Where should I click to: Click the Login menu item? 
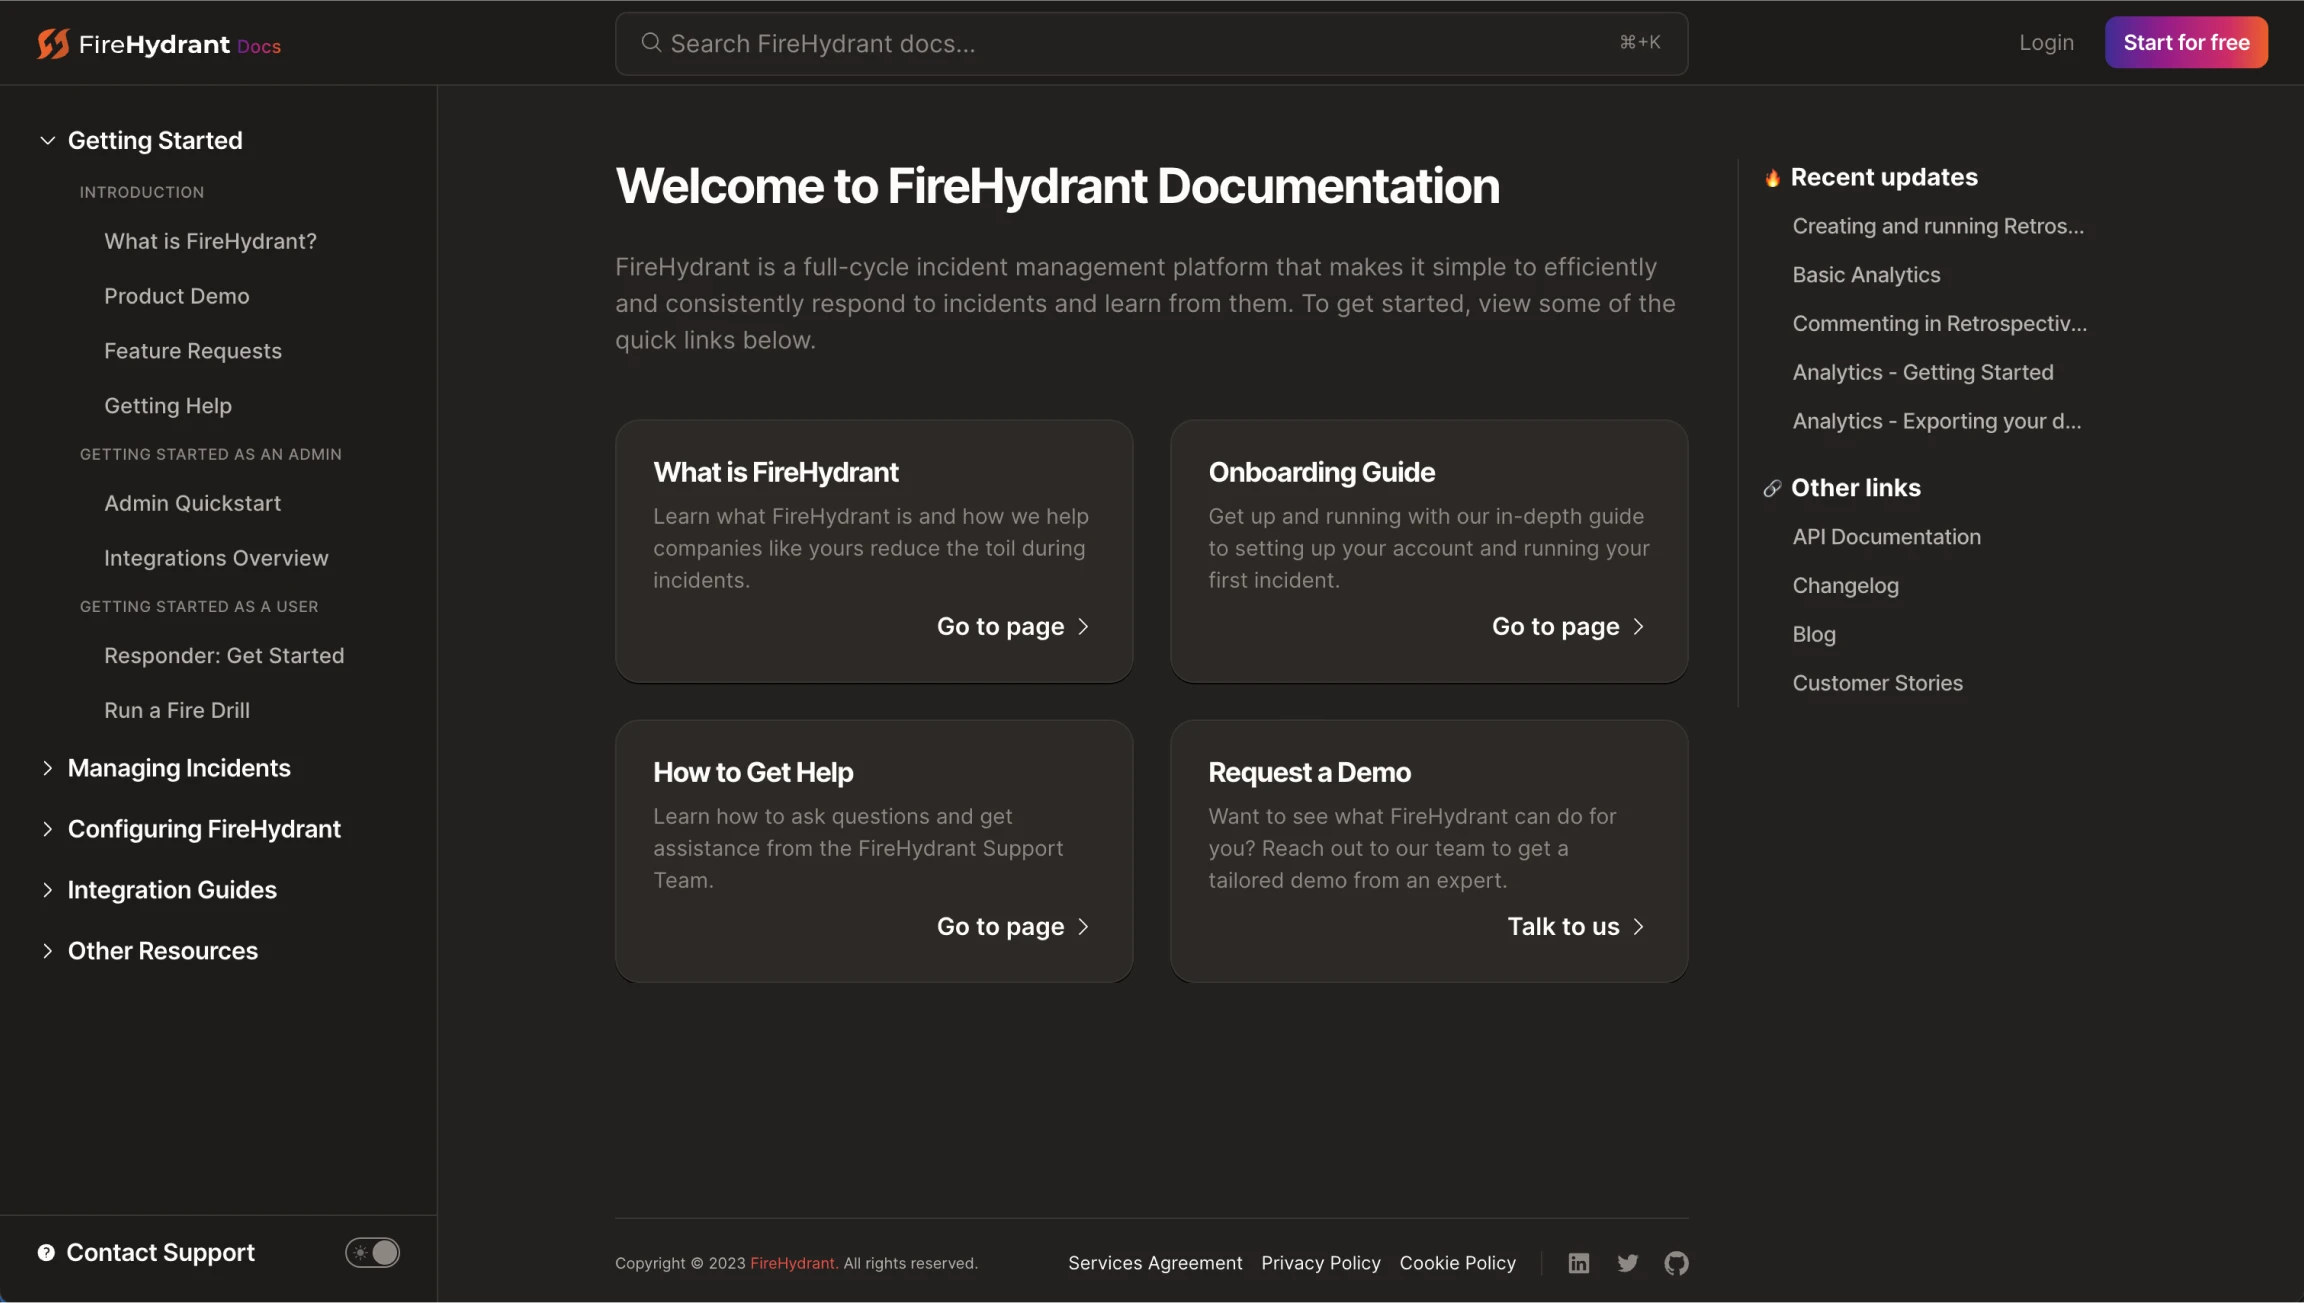click(2048, 43)
